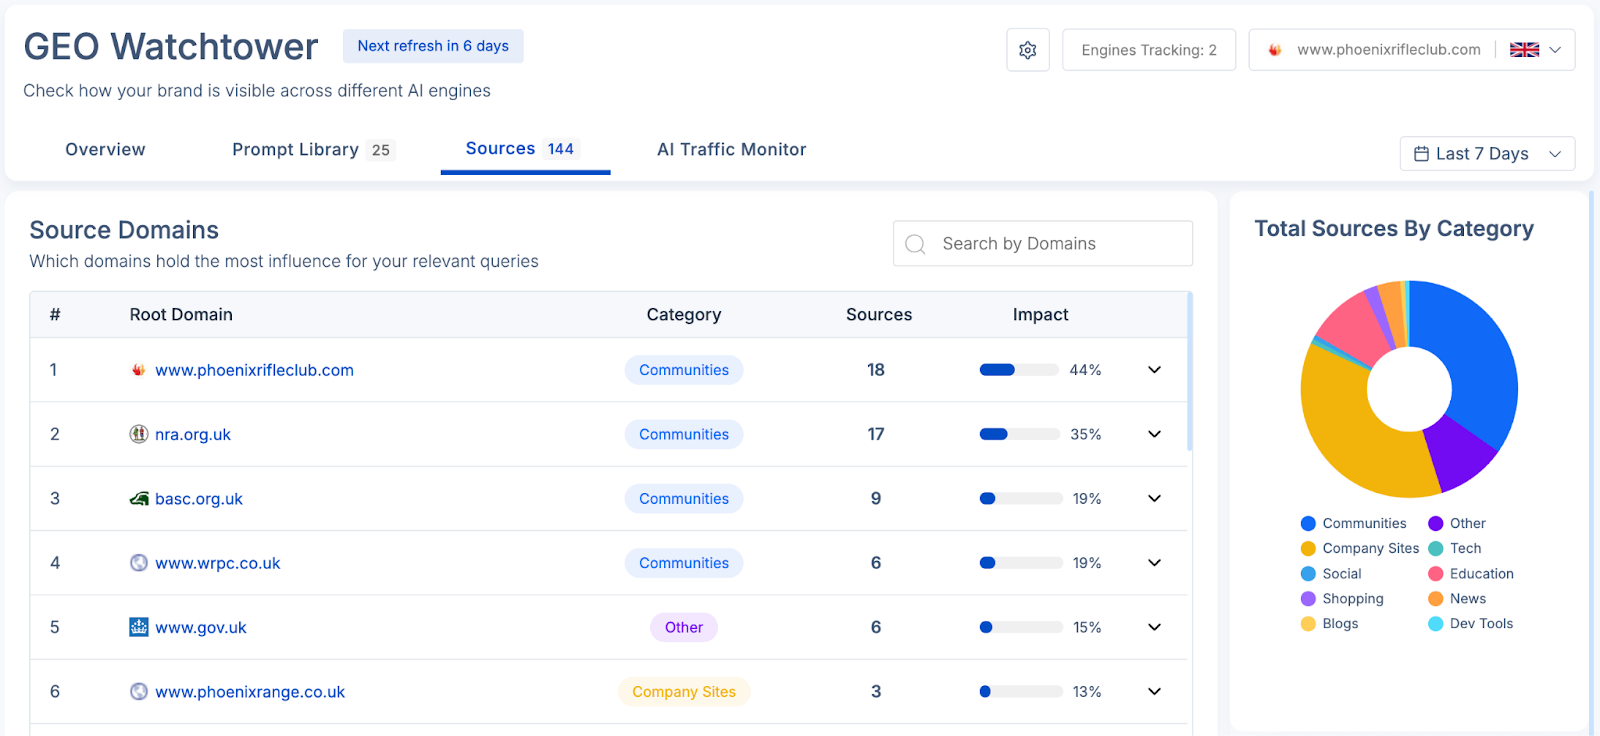Open the settings gear icon
The image size is (1600, 736).
(x=1028, y=50)
